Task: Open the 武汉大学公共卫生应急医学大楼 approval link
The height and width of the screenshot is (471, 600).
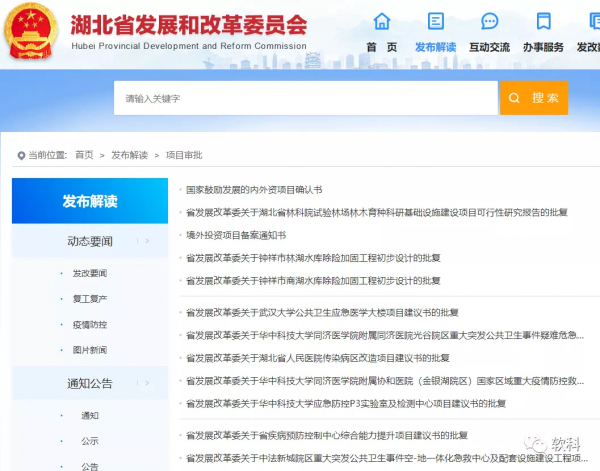Action: tap(322, 313)
